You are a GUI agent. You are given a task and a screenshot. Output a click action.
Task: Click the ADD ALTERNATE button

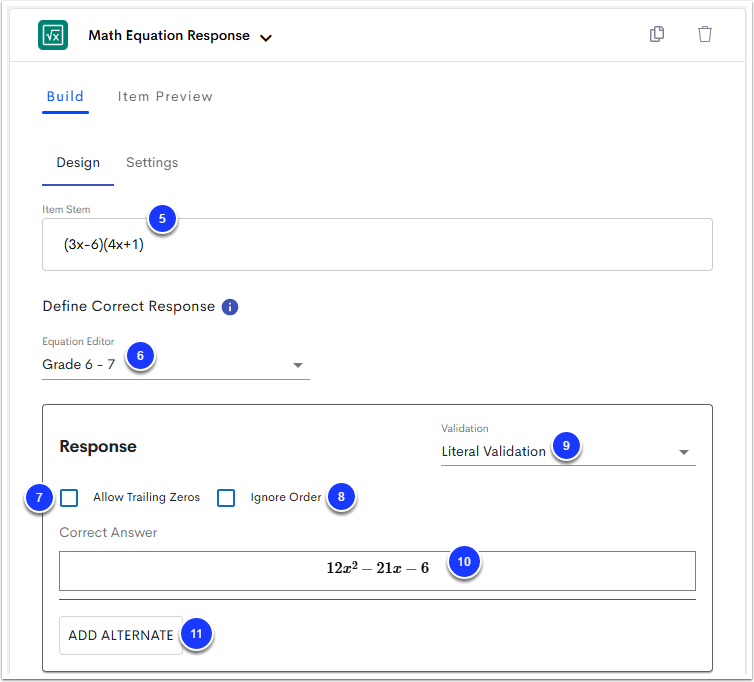(x=121, y=635)
